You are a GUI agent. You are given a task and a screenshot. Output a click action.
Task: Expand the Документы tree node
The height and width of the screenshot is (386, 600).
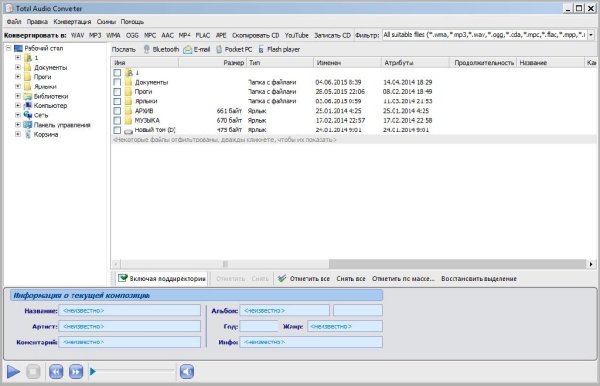(18, 67)
